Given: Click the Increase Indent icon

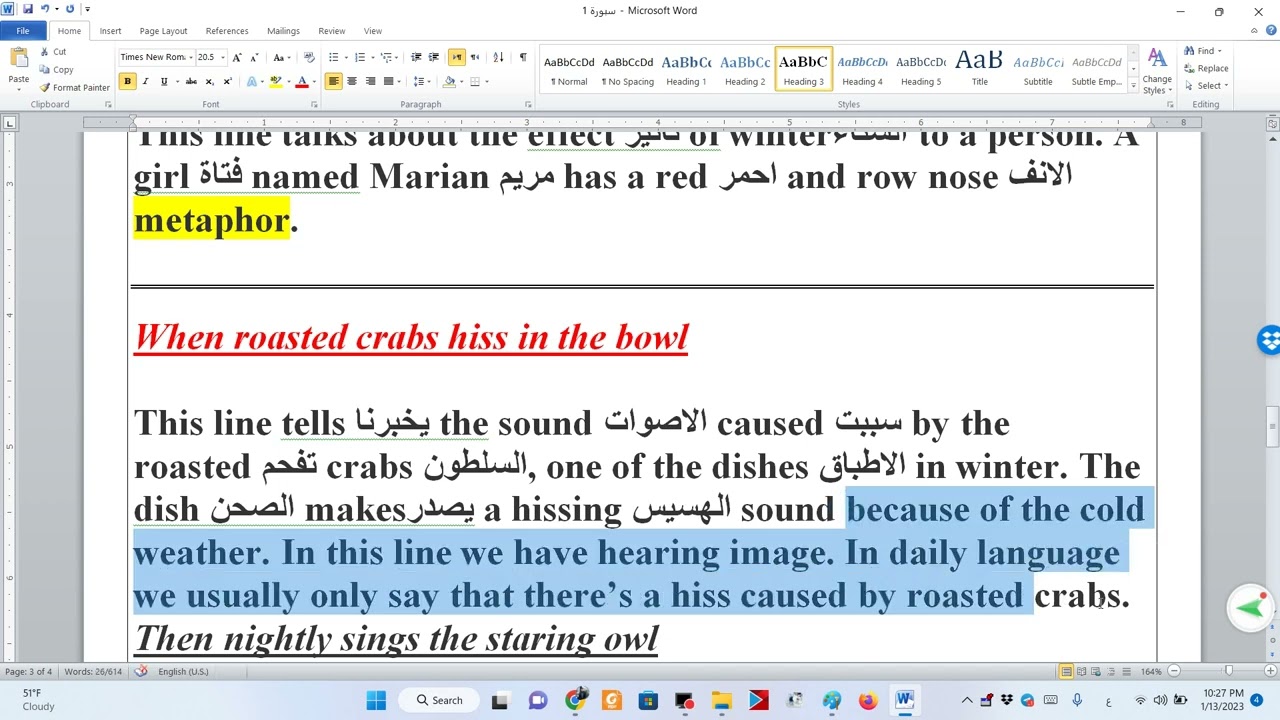Looking at the screenshot, I should [434, 57].
